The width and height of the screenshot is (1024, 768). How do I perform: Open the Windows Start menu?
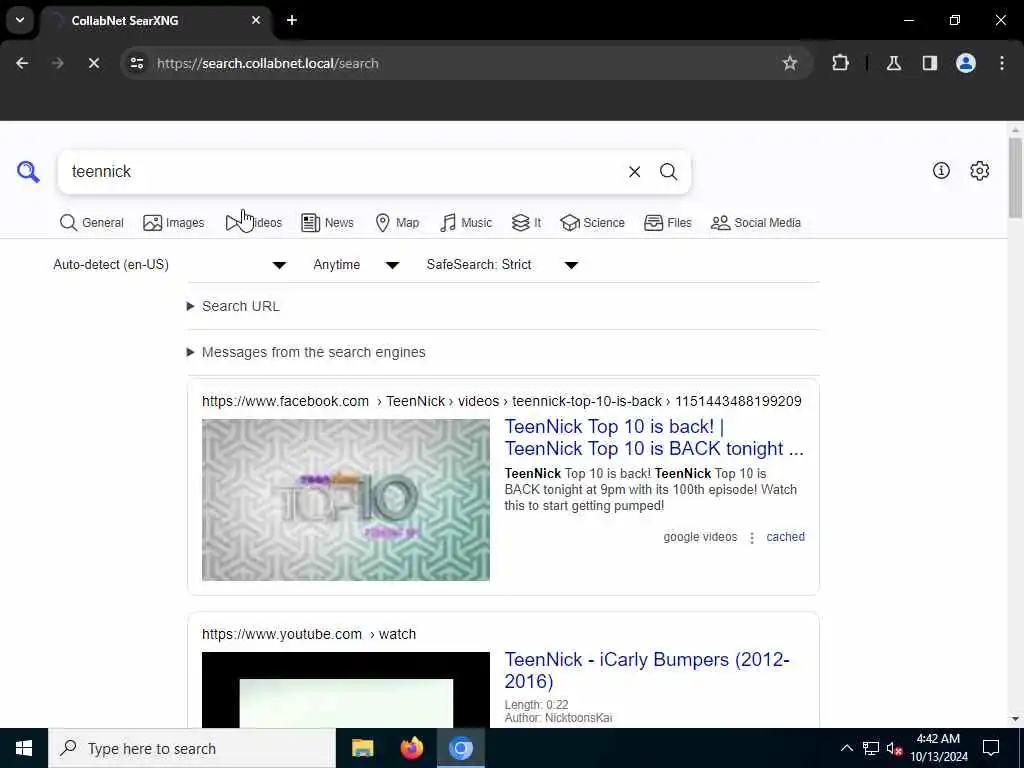click(24, 748)
